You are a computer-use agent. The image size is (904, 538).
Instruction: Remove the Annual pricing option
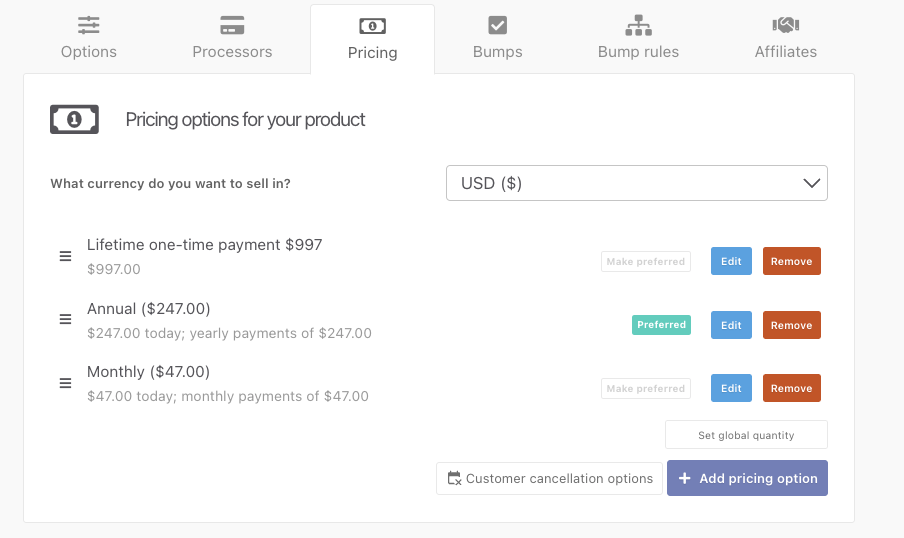click(x=791, y=325)
